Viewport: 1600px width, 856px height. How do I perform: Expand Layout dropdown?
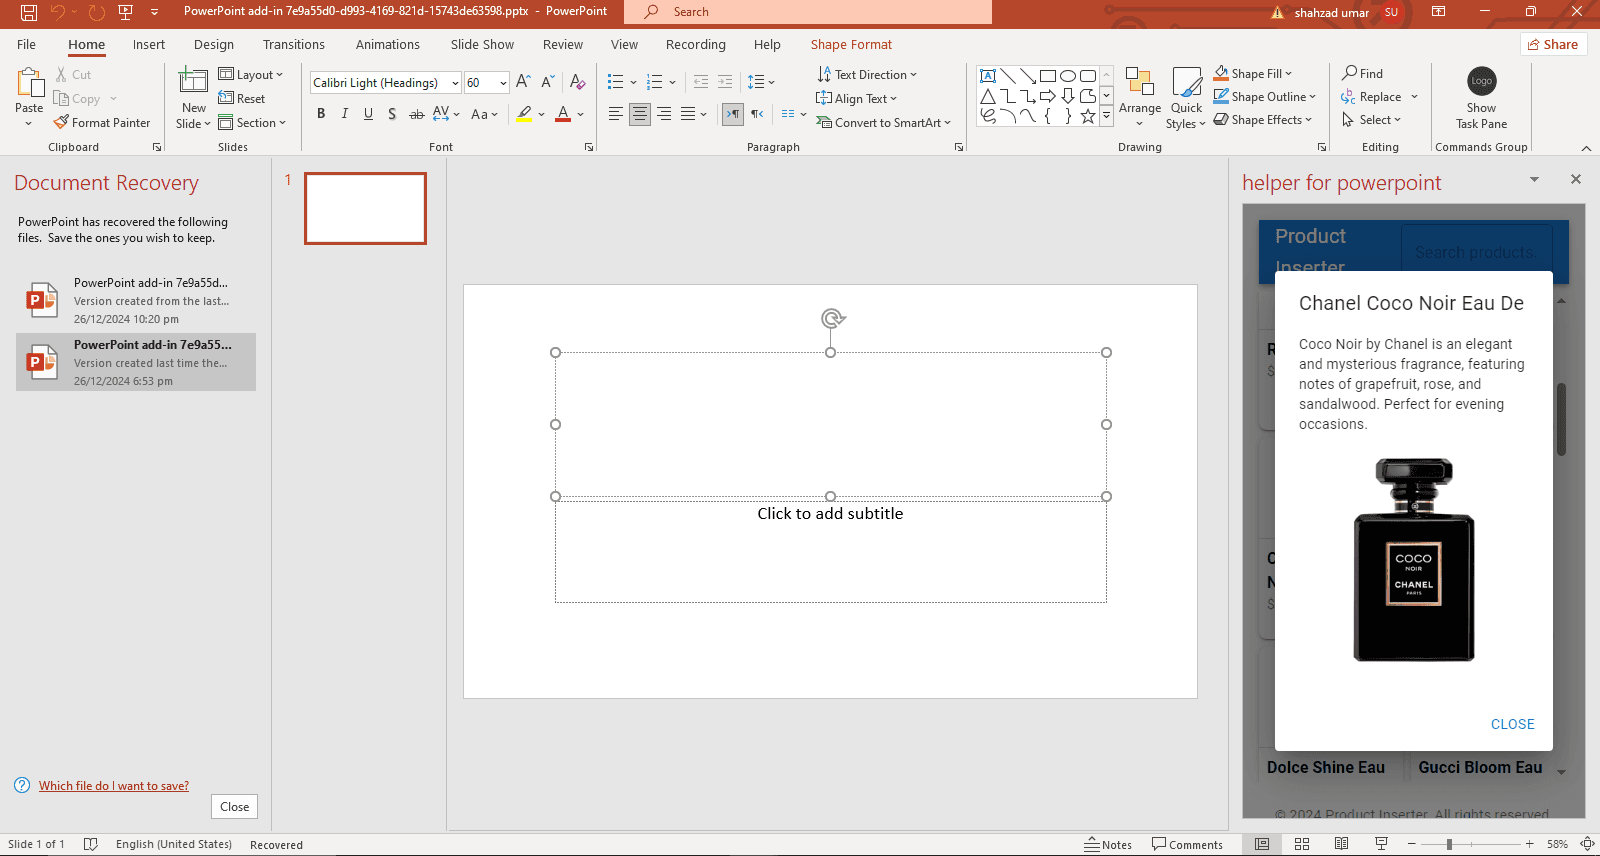251,75
